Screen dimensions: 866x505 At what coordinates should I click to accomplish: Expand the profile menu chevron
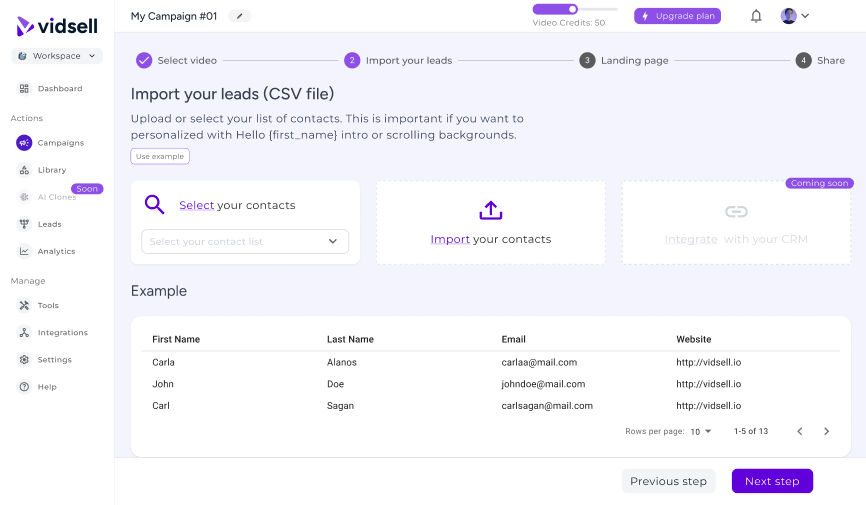[805, 16]
